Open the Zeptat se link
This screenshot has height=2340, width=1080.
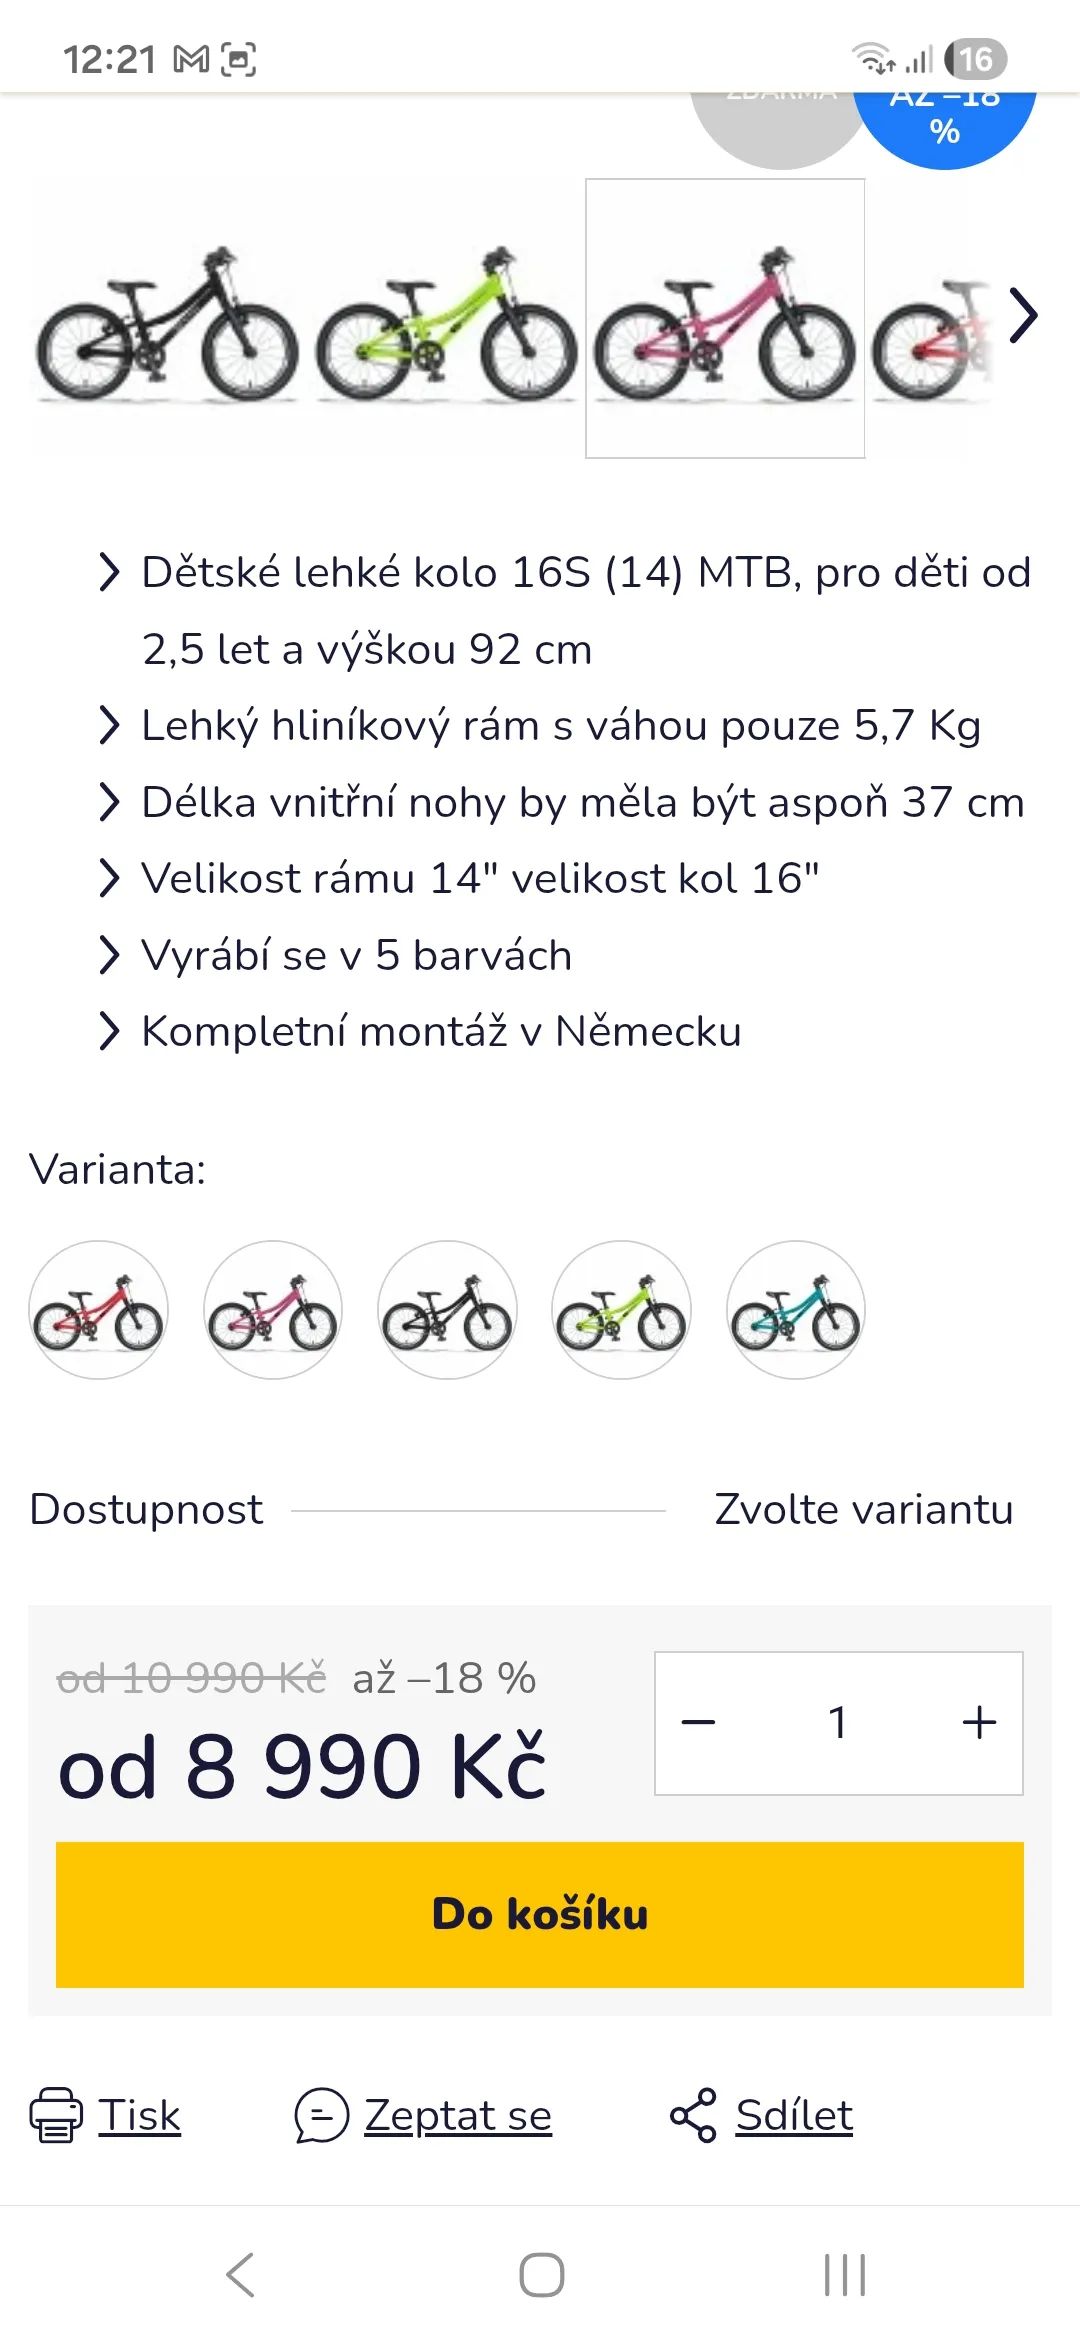tap(458, 2115)
